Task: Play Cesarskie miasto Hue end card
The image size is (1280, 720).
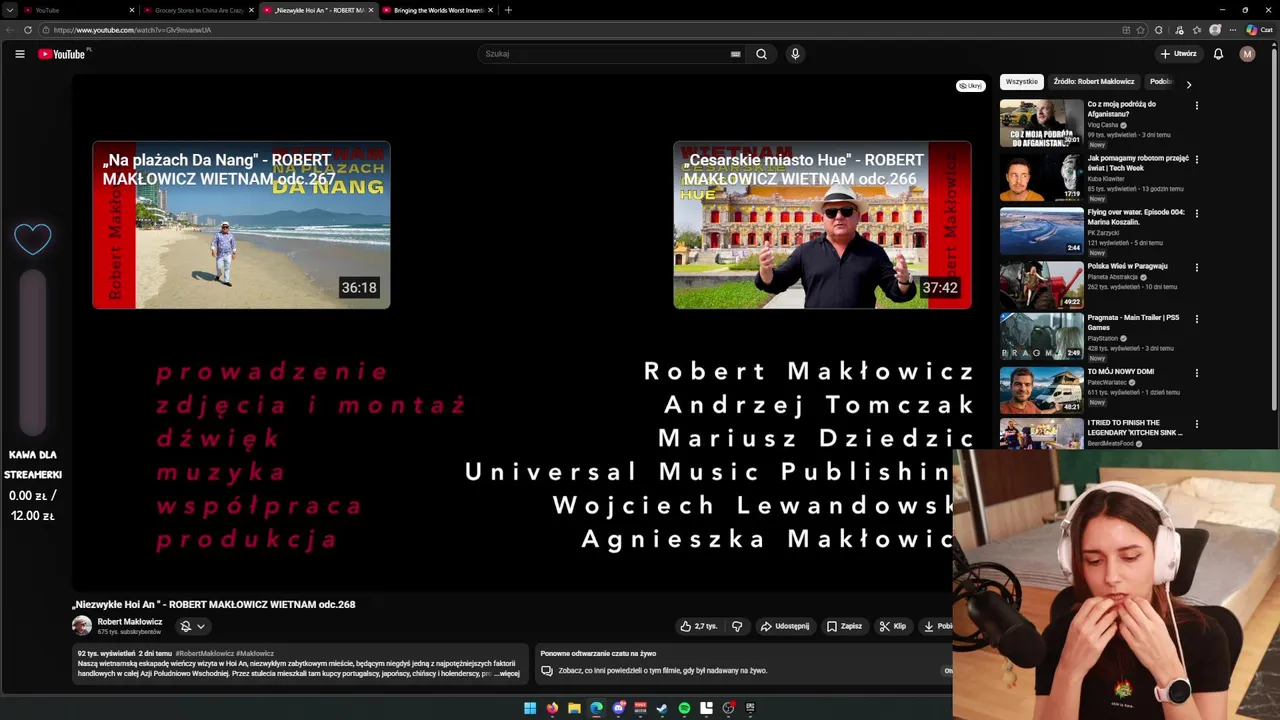Action: pos(822,225)
